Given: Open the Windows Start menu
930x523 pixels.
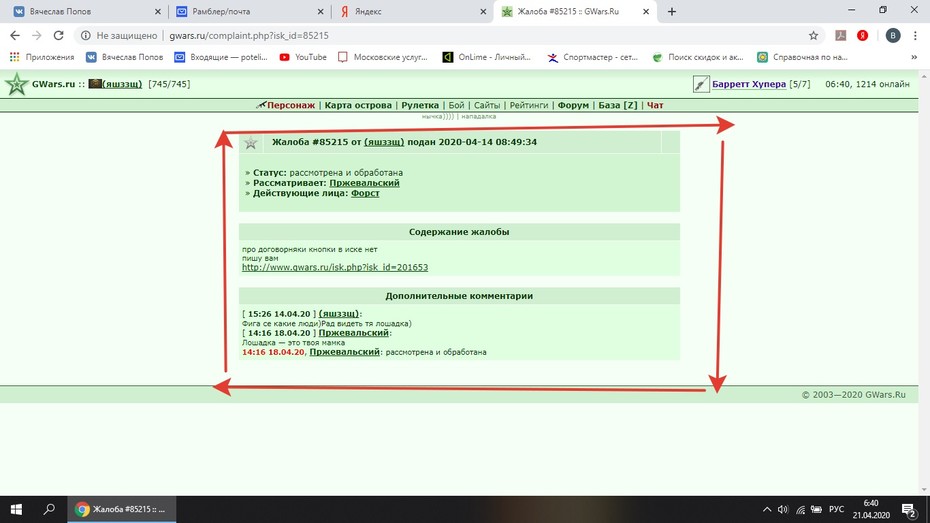Looking at the screenshot, I should coord(16,509).
